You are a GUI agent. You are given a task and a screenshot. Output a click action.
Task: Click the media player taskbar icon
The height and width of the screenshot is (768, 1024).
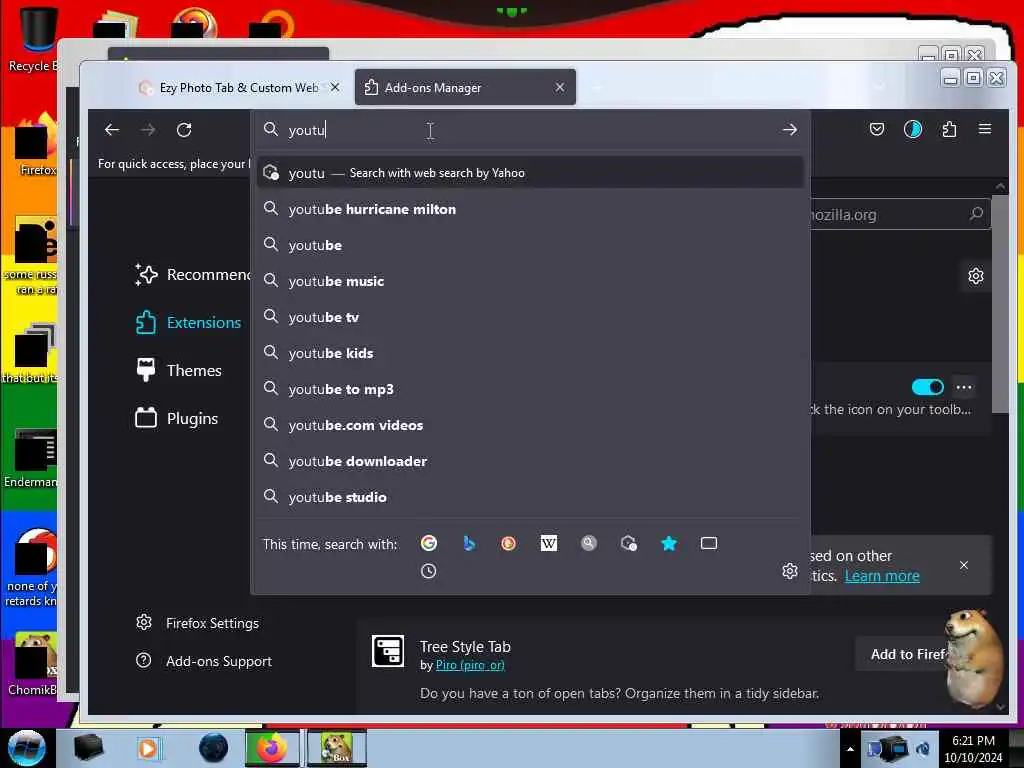(x=148, y=748)
